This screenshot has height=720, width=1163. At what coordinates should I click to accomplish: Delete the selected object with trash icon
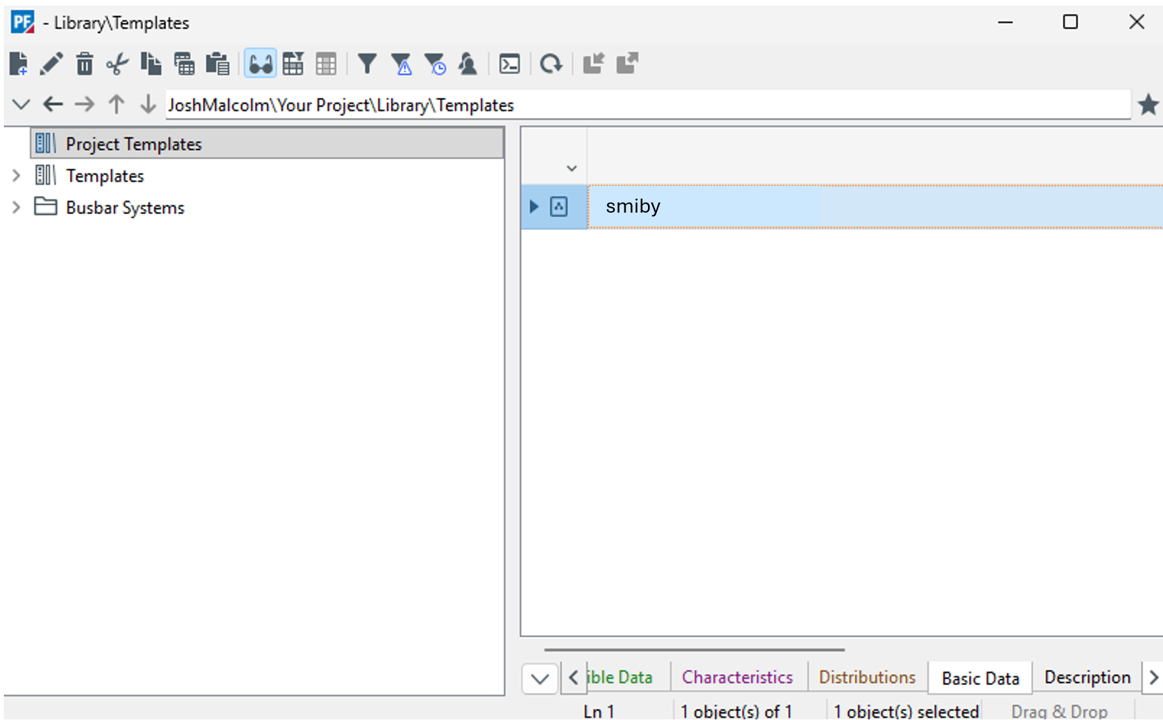(x=85, y=64)
